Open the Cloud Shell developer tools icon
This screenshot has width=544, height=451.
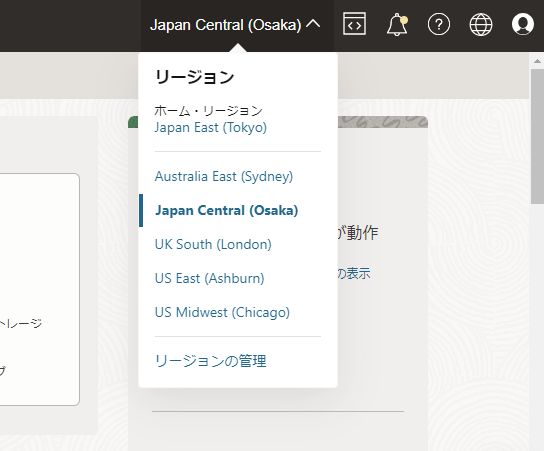[x=354, y=24]
